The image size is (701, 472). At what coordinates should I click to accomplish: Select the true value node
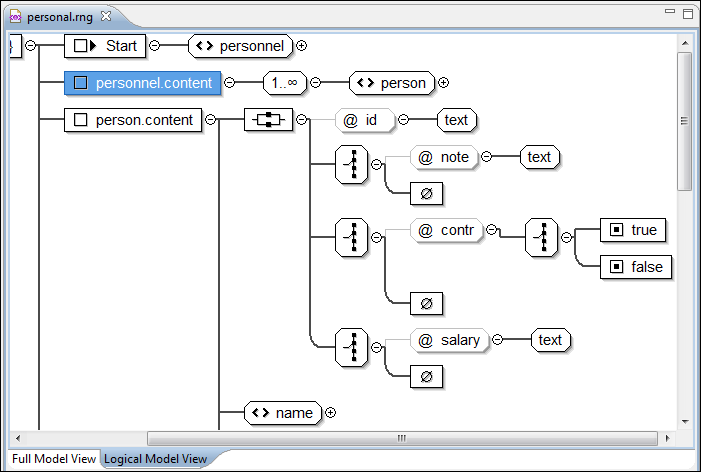coord(633,230)
